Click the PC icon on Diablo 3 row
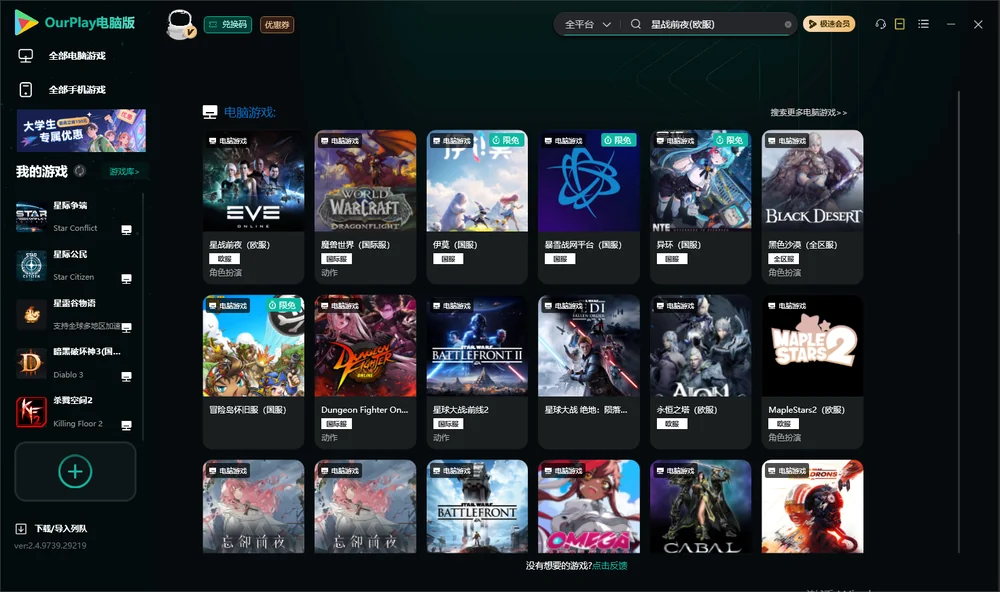The image size is (1000, 592). 126,376
